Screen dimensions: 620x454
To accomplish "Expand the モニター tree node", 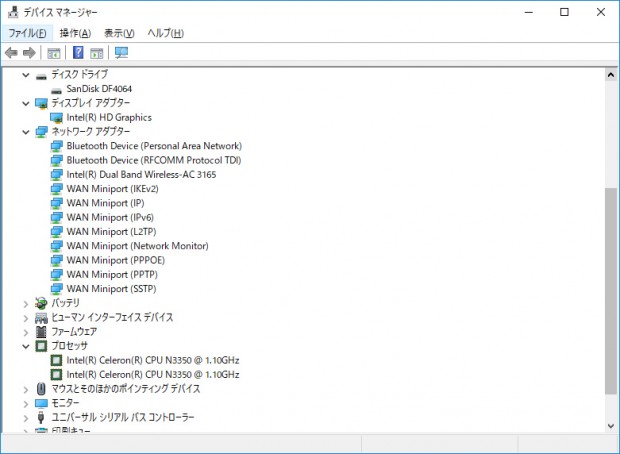I will coord(26,404).
